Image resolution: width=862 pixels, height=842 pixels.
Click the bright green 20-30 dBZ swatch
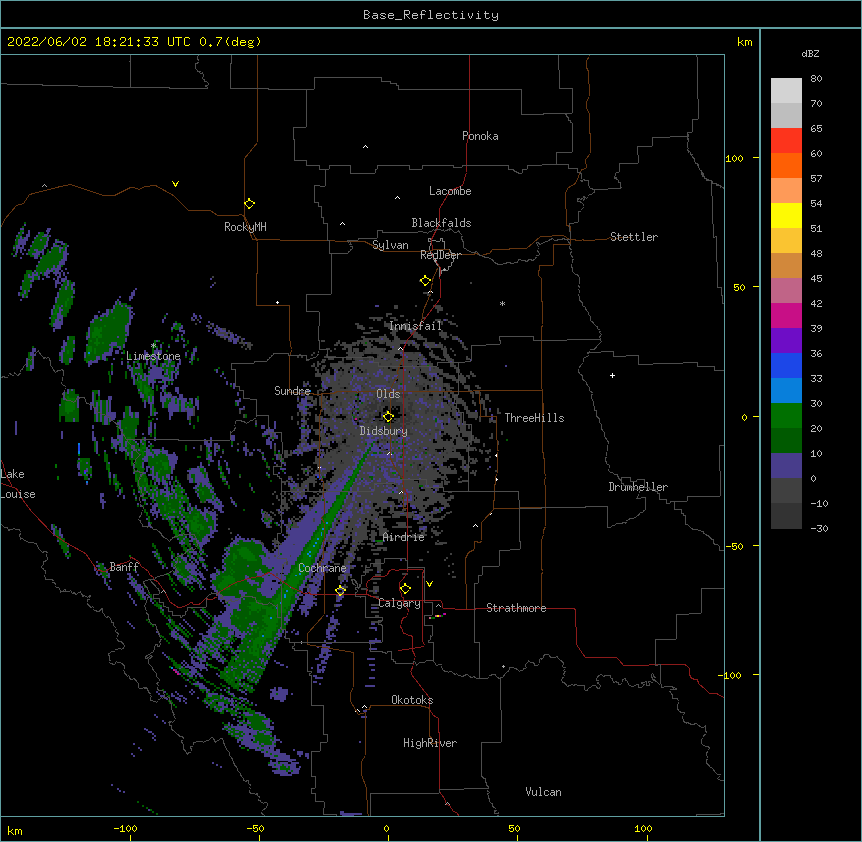[786, 416]
